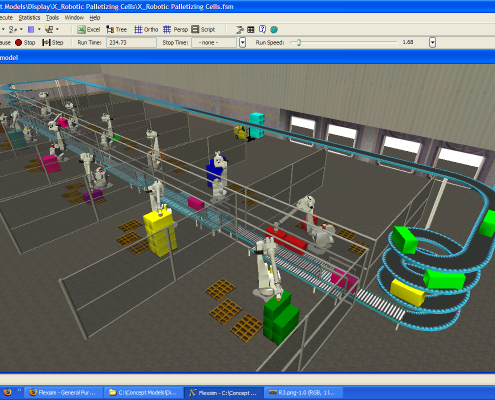
Task: Open the Window menu
Action: click(x=74, y=18)
